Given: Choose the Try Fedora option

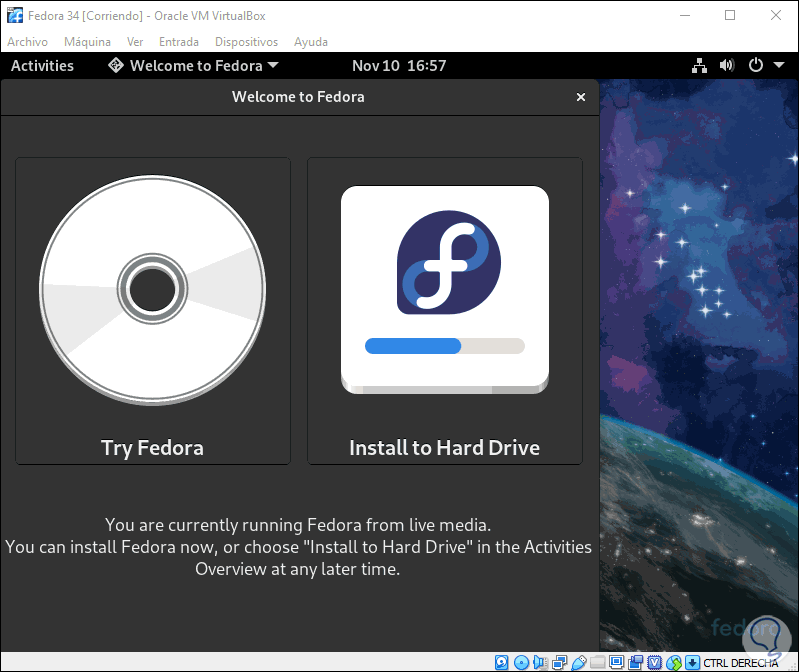Looking at the screenshot, I should coord(153,311).
